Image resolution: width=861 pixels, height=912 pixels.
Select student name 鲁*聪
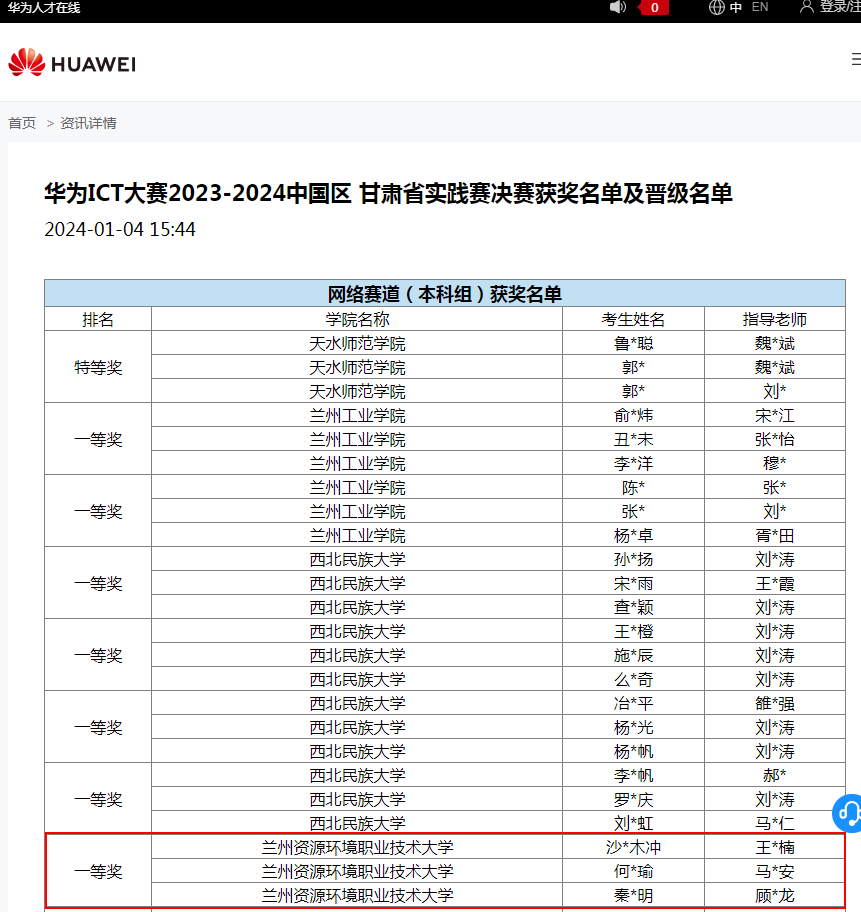tap(633, 343)
